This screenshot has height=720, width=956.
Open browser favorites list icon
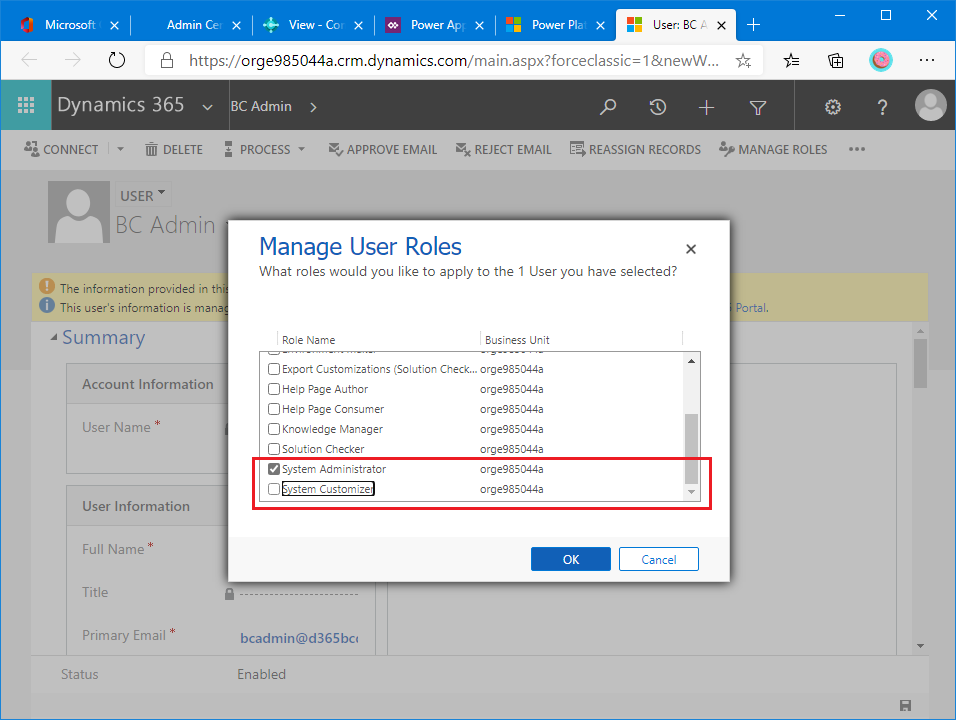(x=791, y=60)
